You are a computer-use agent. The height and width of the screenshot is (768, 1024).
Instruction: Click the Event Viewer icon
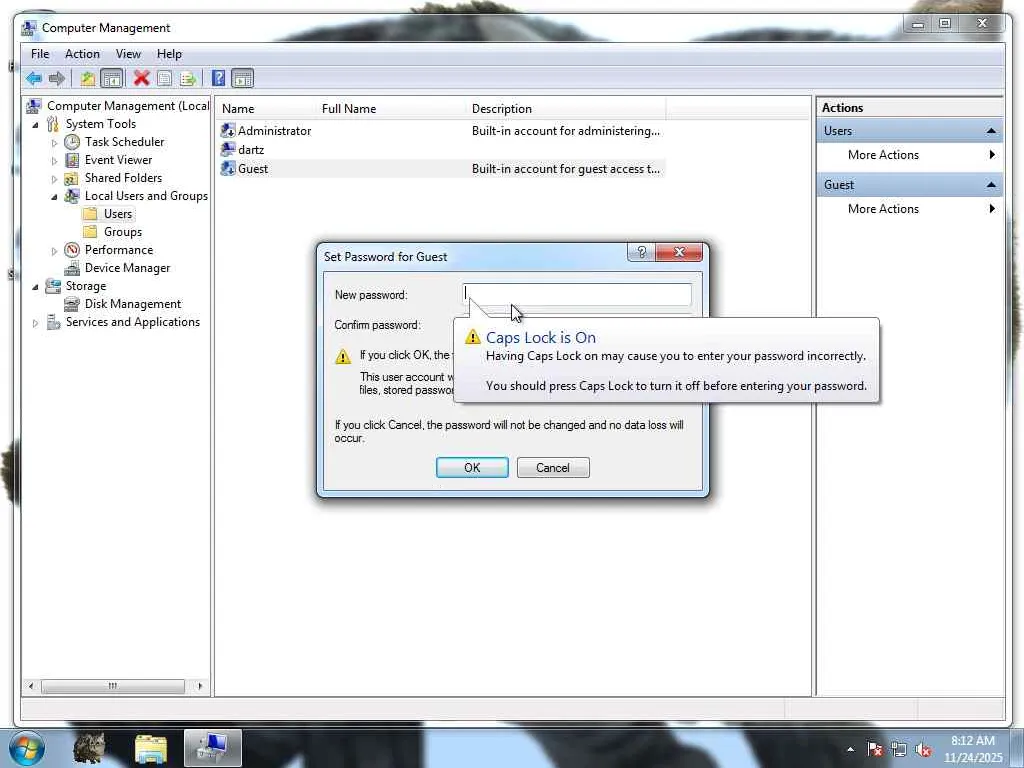(72, 160)
